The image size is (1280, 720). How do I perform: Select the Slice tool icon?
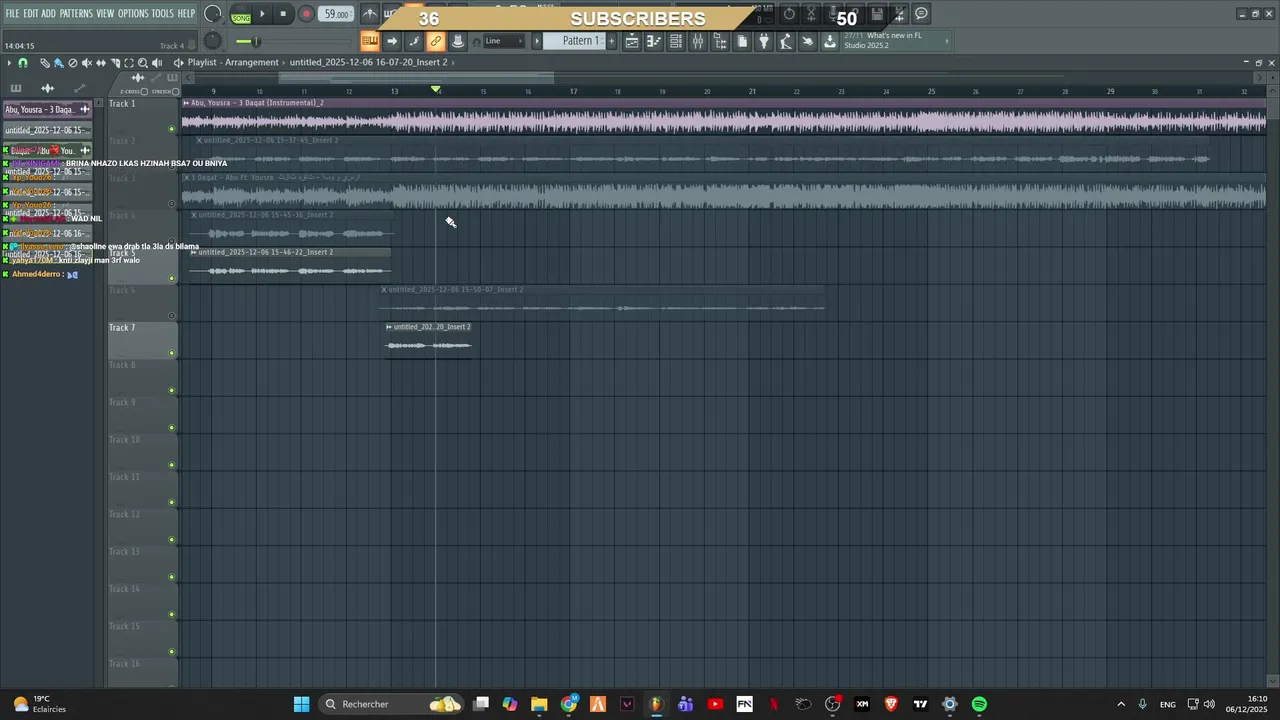115,63
